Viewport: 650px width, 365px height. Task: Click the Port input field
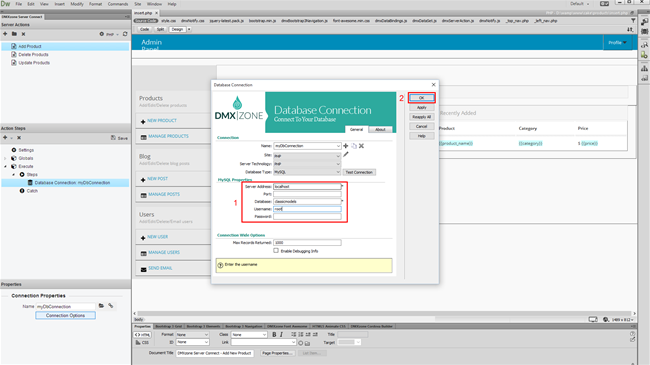tap(307, 194)
